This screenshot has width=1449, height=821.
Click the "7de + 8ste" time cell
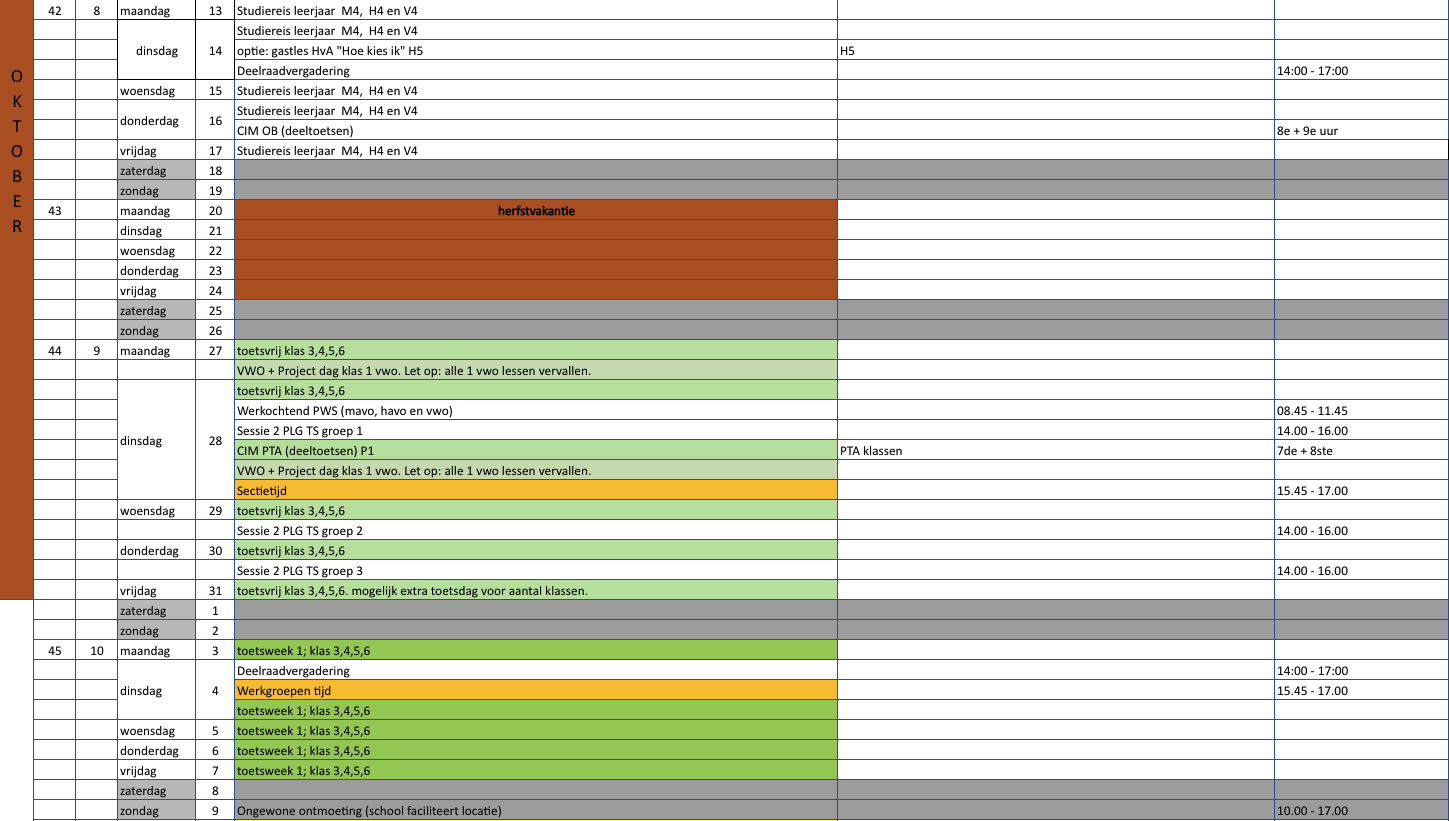[x=1360, y=451]
